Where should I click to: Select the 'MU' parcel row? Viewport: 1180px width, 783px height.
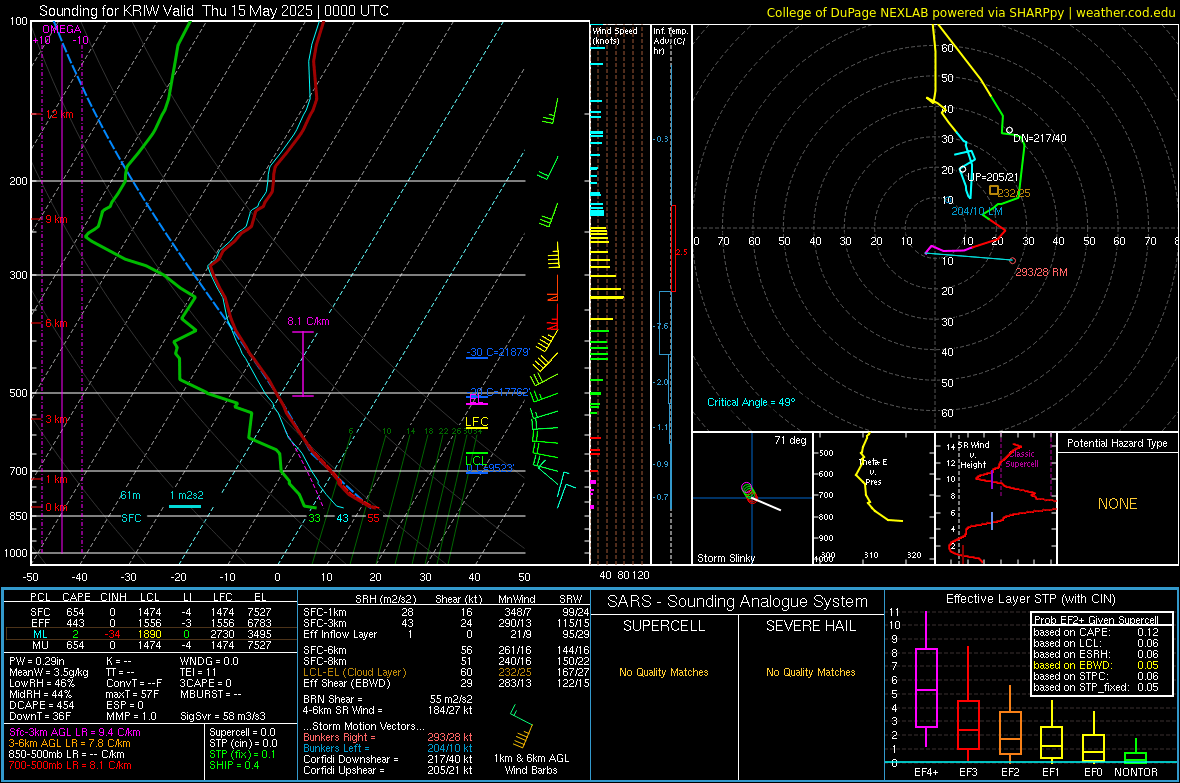151,645
